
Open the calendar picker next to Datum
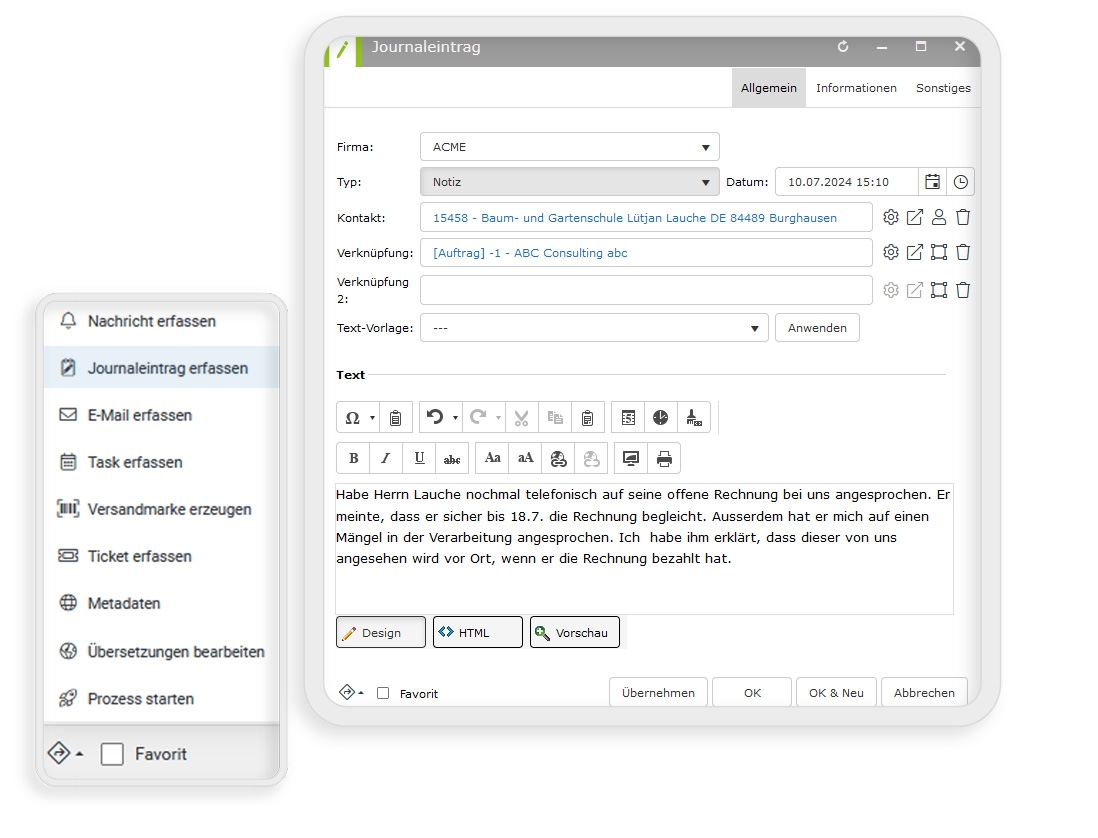tap(933, 181)
